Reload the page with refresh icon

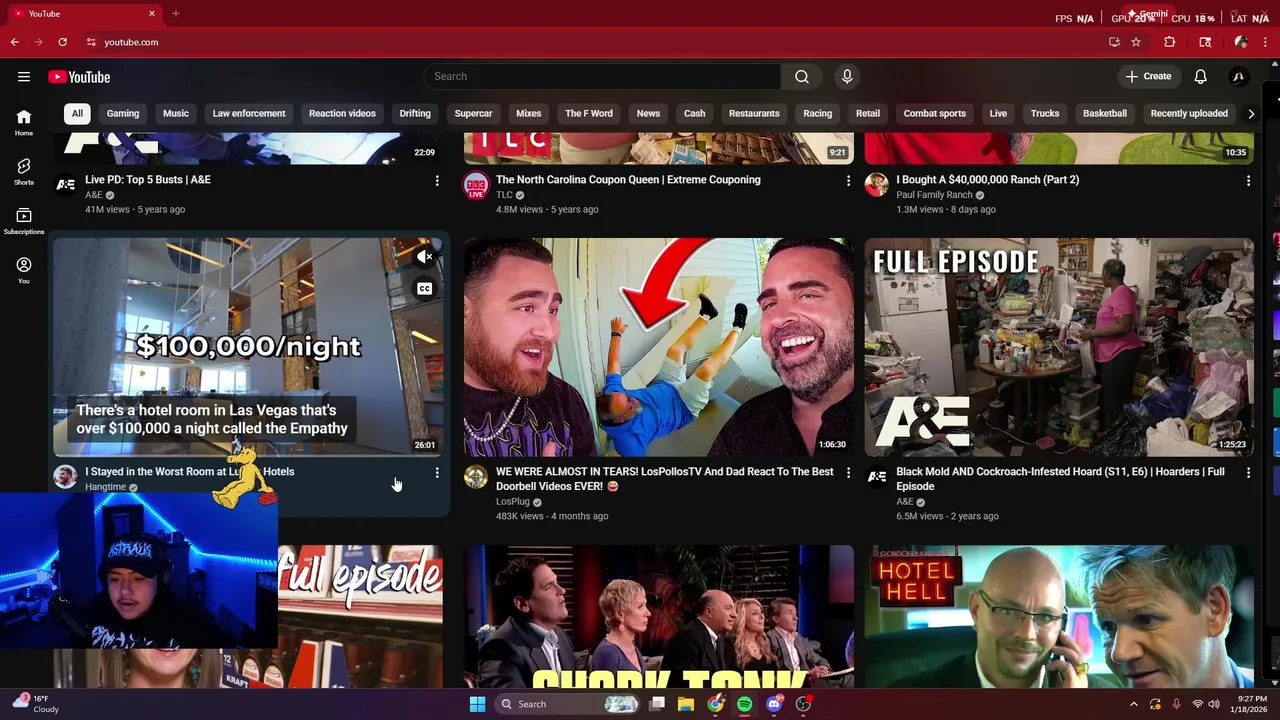tap(62, 42)
